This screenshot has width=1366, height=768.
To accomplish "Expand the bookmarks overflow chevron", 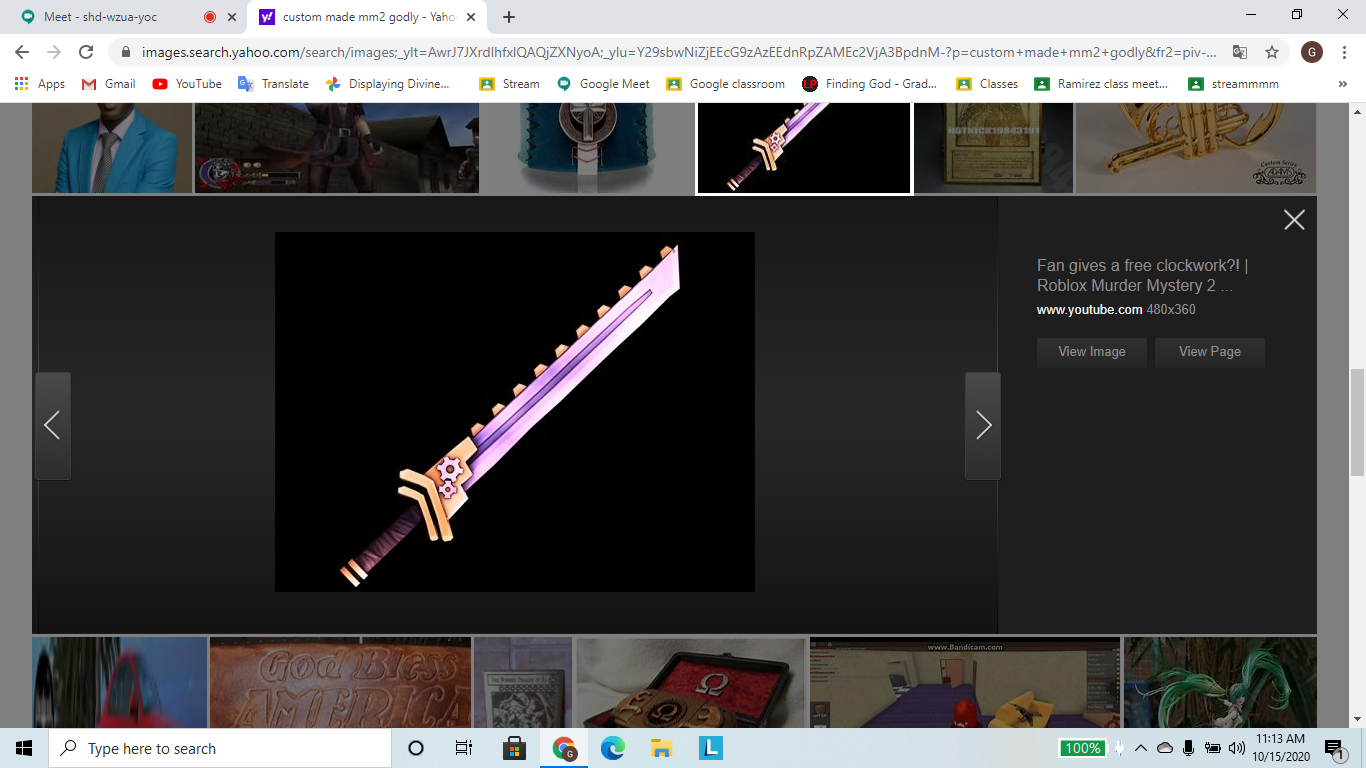I will tap(1342, 84).
